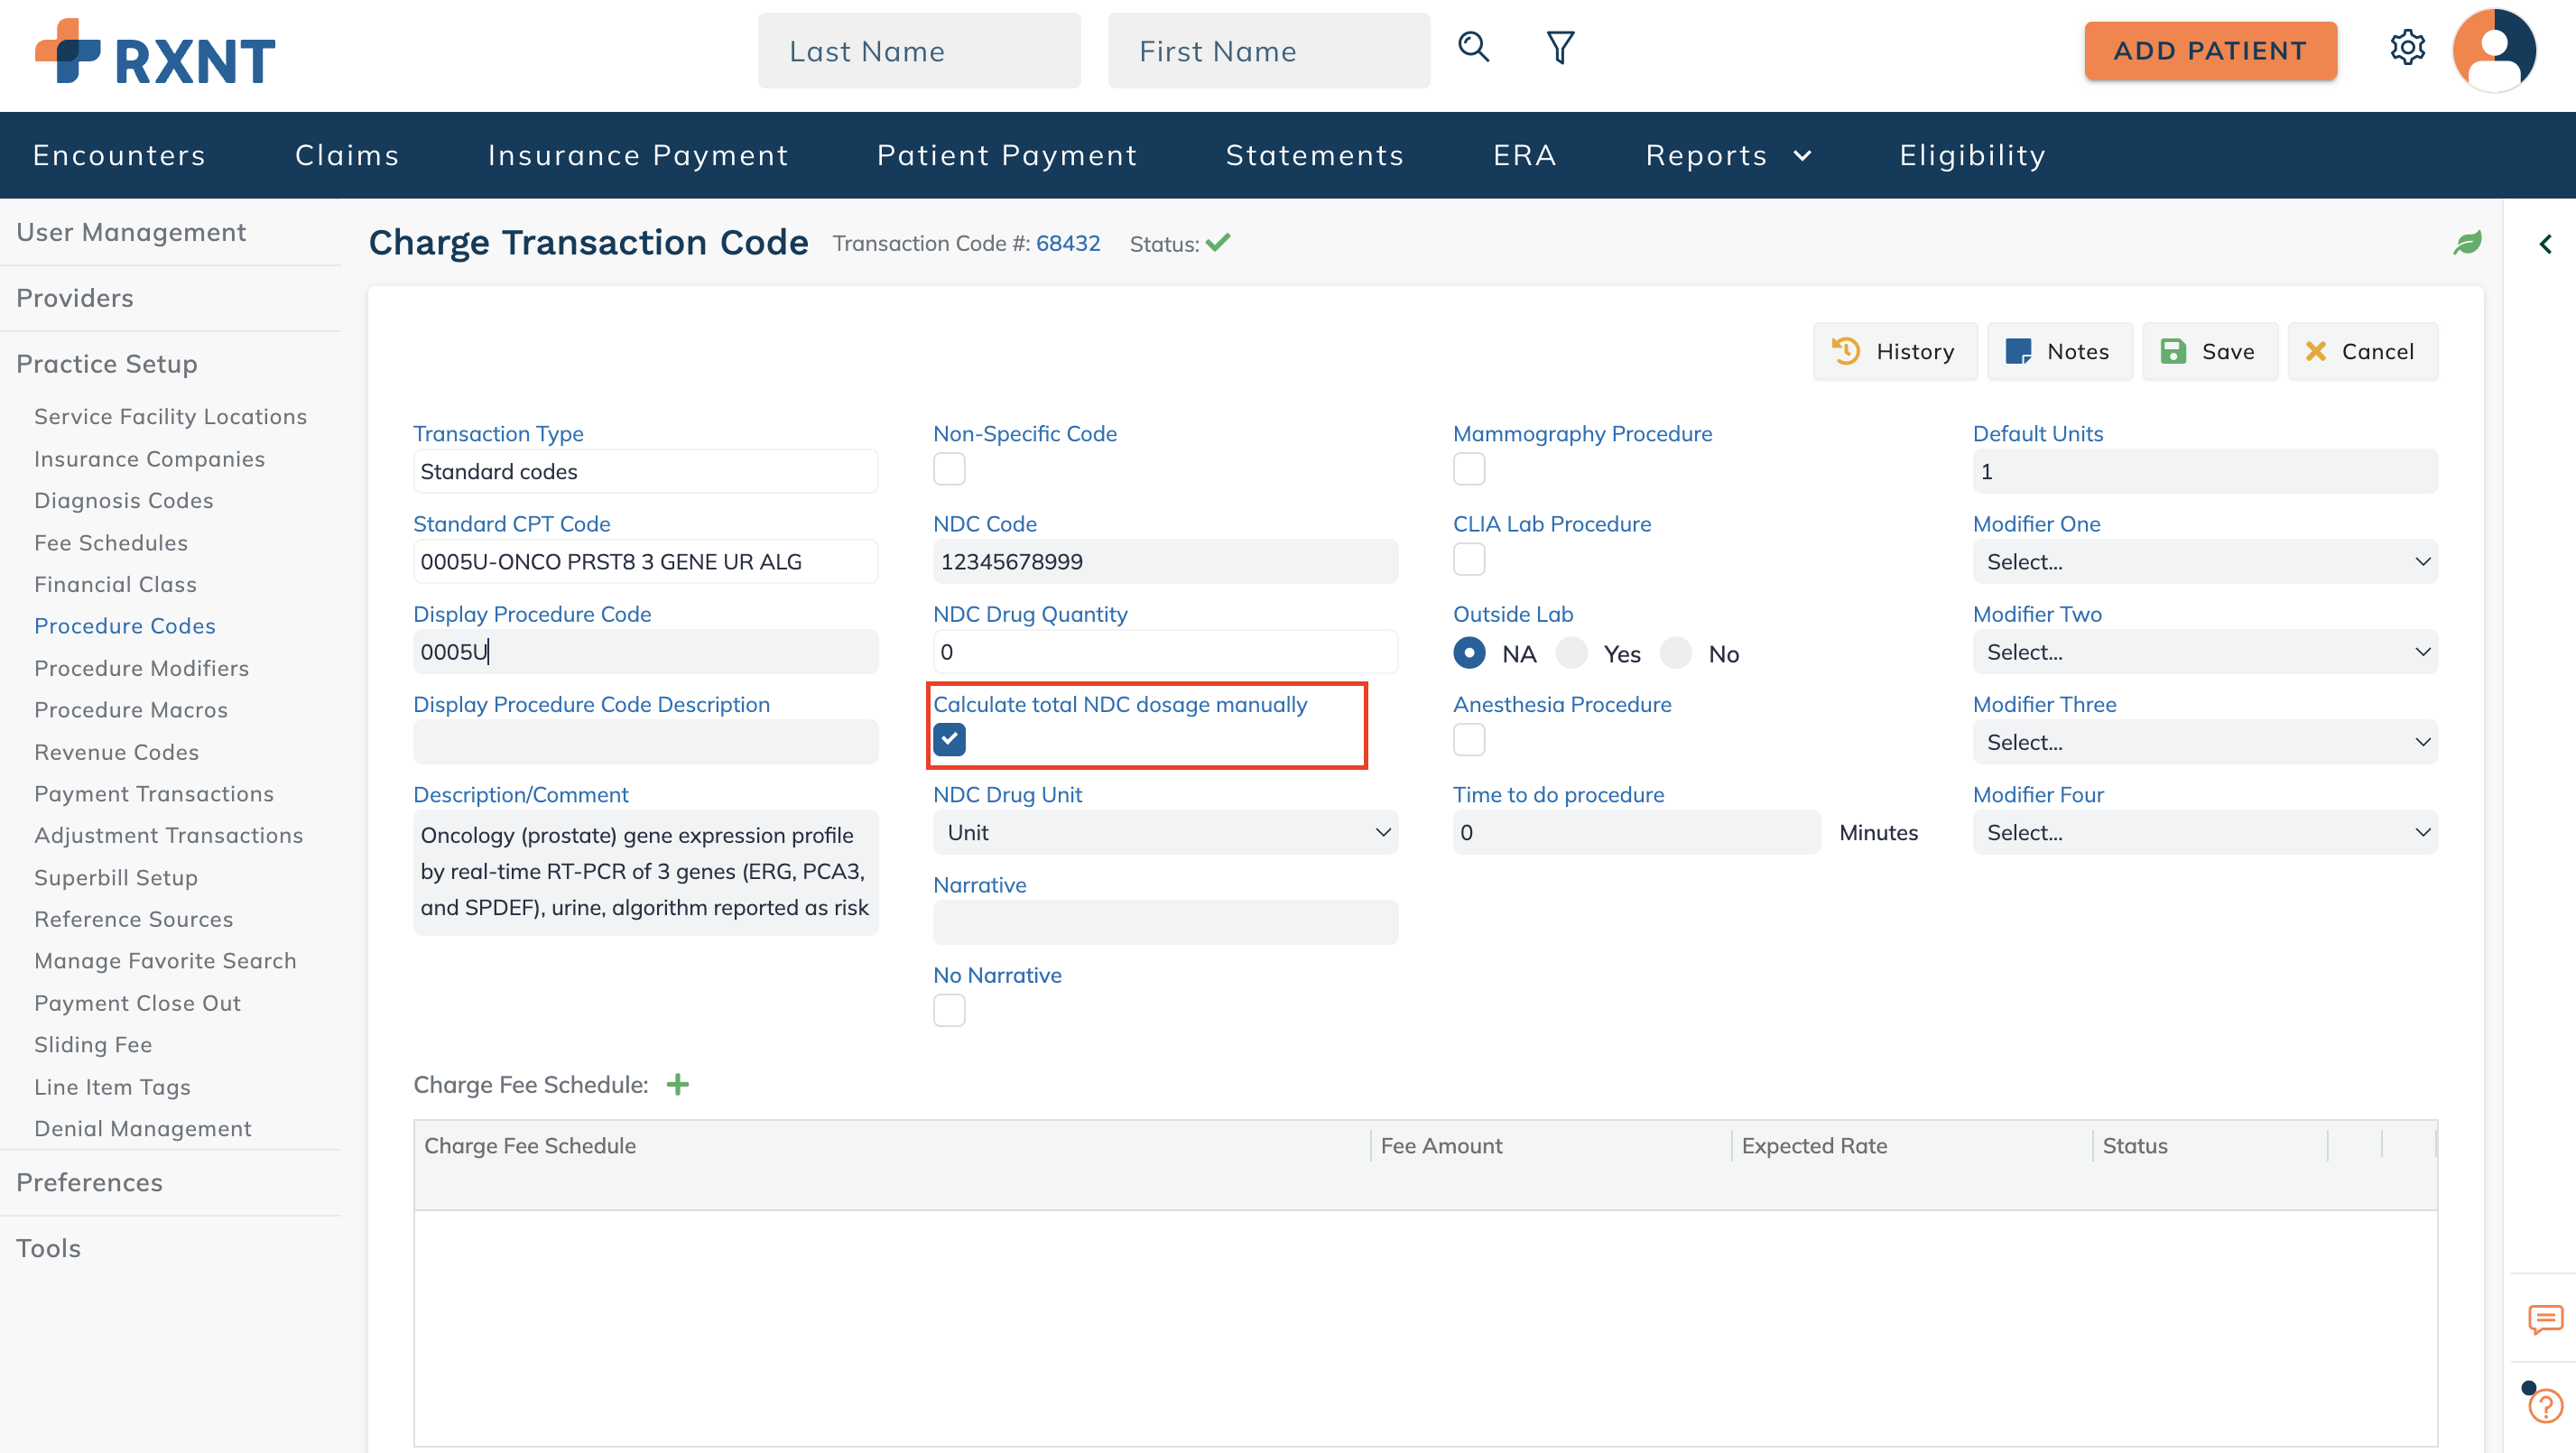Click the Fee Amount column header
This screenshot has width=2576, height=1453.
pyautogui.click(x=1441, y=1145)
